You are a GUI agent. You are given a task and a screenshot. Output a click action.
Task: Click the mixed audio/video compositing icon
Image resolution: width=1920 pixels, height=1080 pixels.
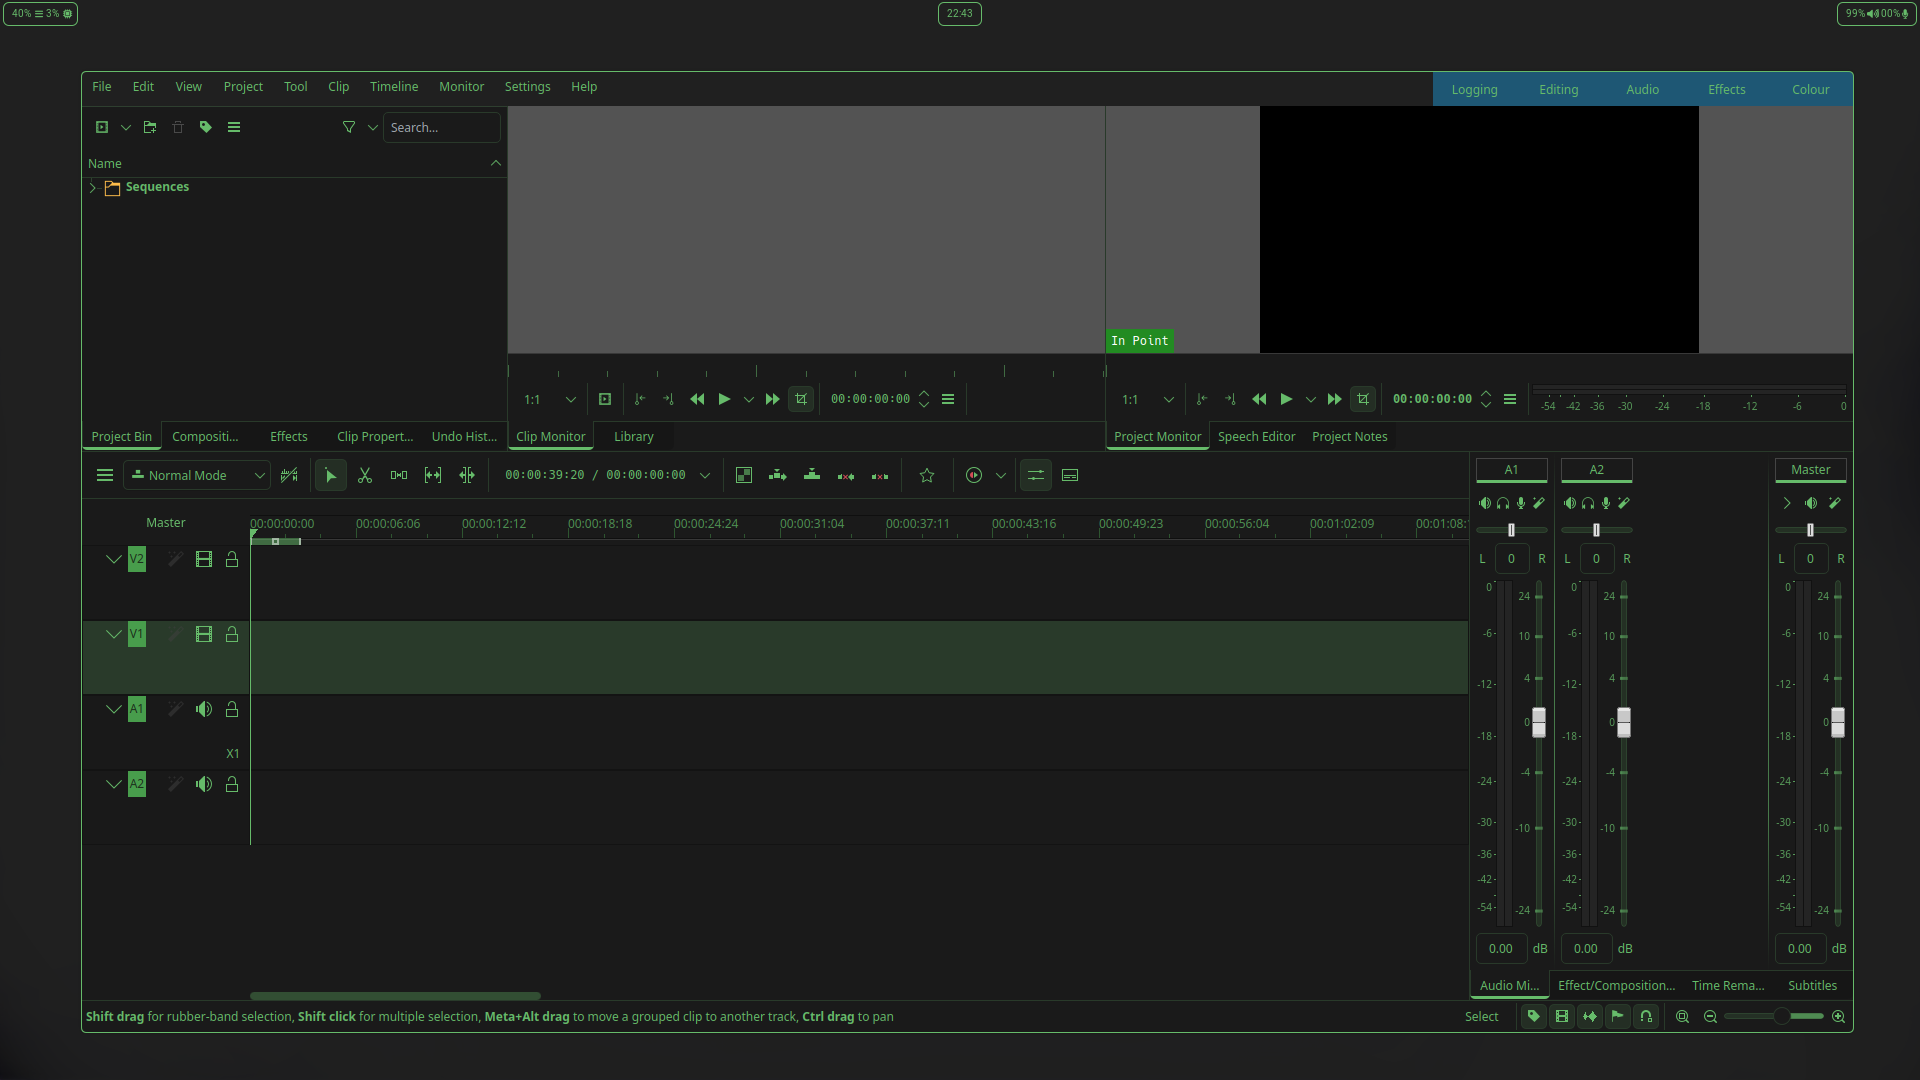(x=744, y=476)
